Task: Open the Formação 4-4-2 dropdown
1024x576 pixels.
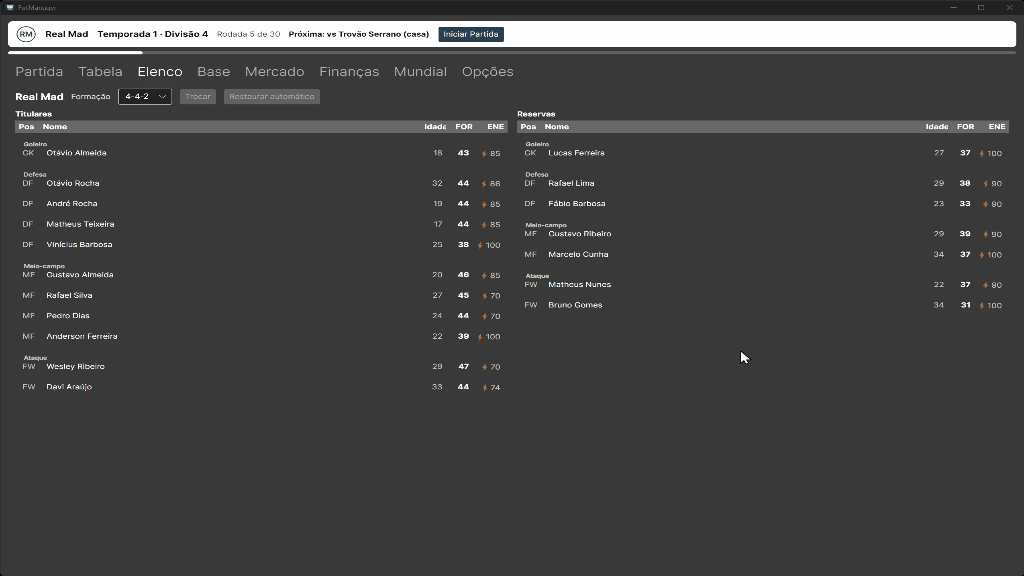Action: pos(144,96)
